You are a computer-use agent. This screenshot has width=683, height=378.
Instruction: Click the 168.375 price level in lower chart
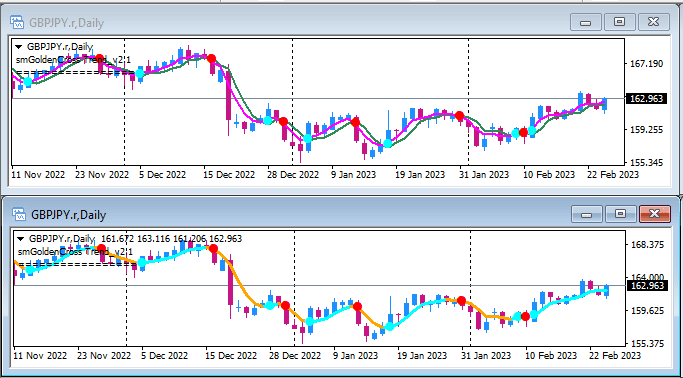[648, 245]
